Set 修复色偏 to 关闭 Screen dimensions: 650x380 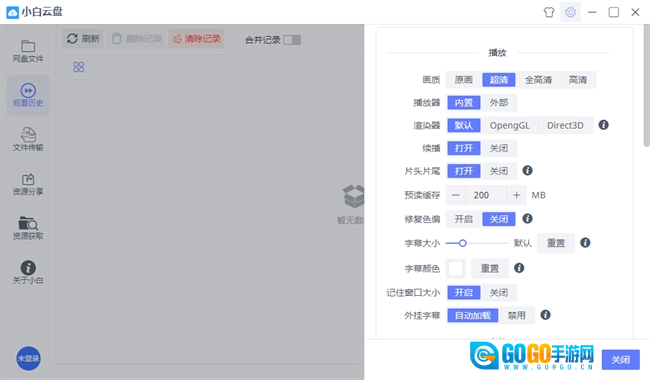[499, 219]
